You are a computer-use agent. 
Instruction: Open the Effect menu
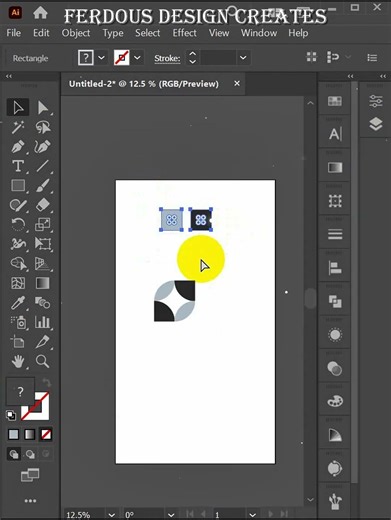coord(184,33)
